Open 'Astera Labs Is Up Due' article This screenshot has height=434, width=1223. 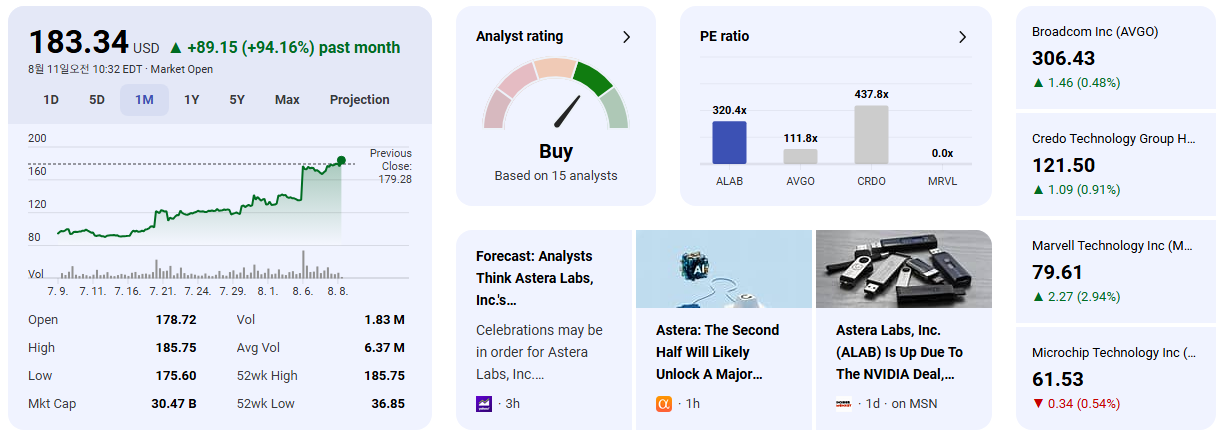pos(904,330)
